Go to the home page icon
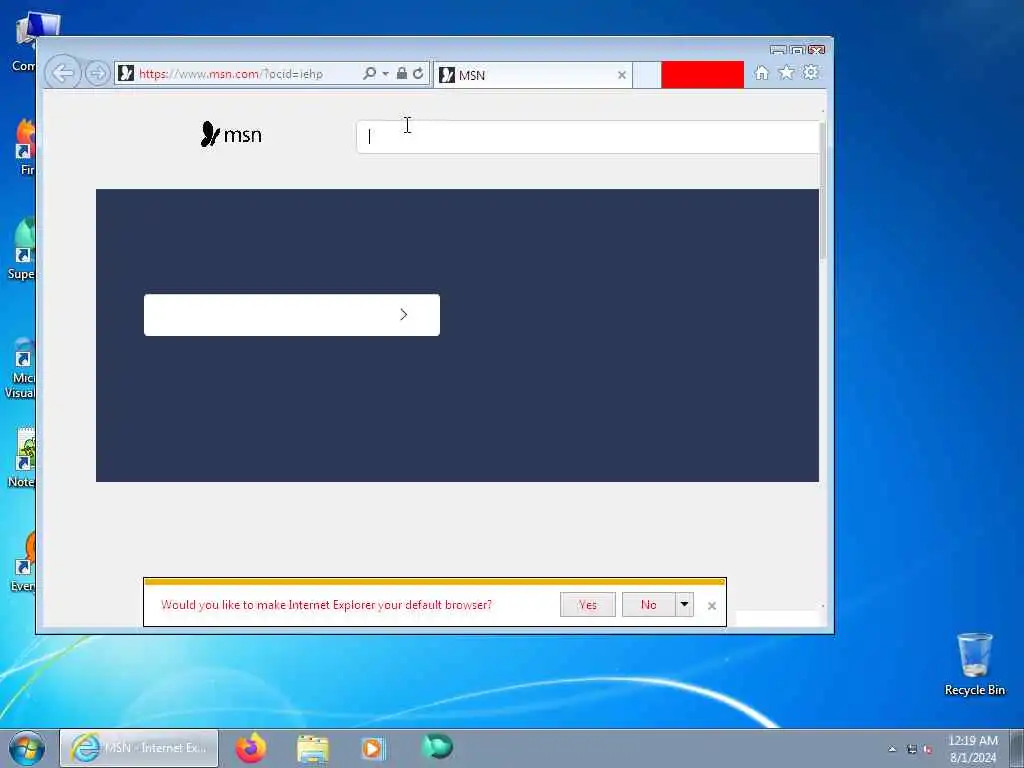Screen dimensions: 1024x768 (x=761, y=72)
